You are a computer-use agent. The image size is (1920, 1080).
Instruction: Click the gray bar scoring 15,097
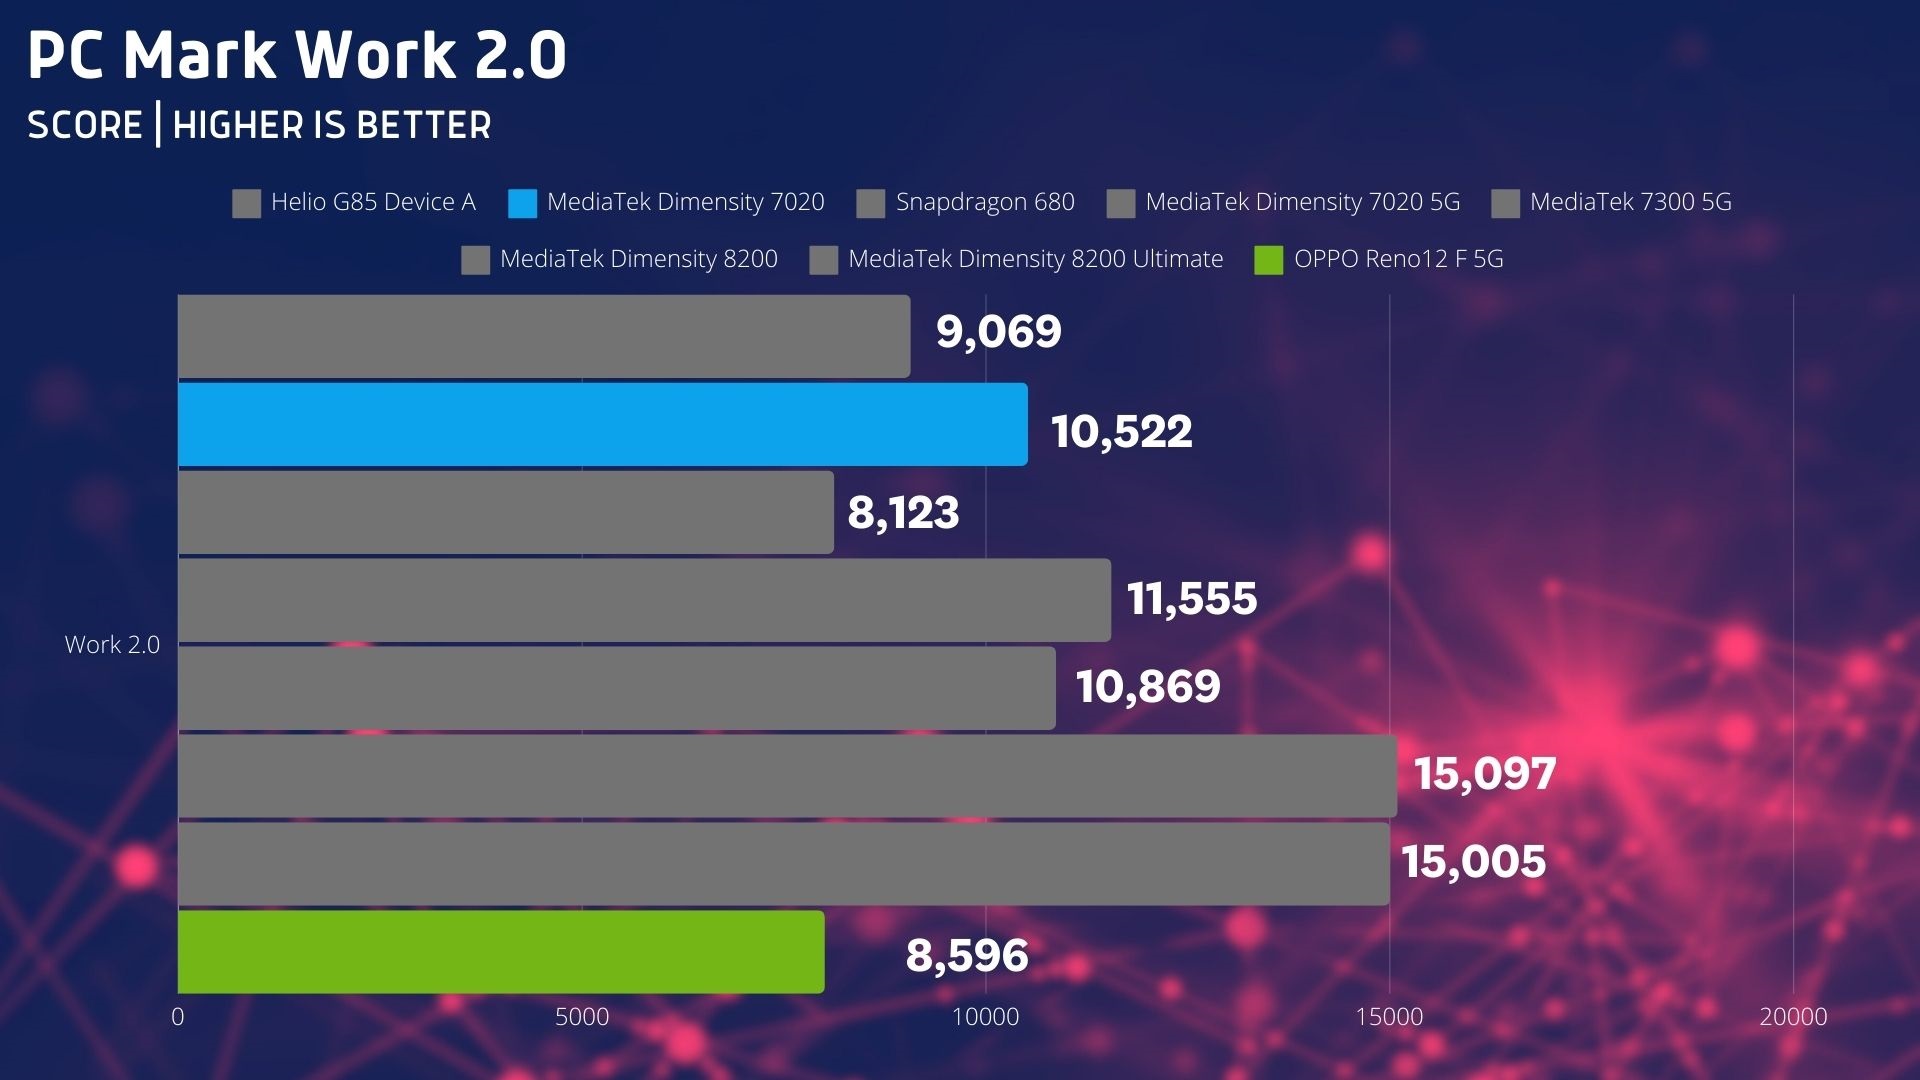coord(786,776)
